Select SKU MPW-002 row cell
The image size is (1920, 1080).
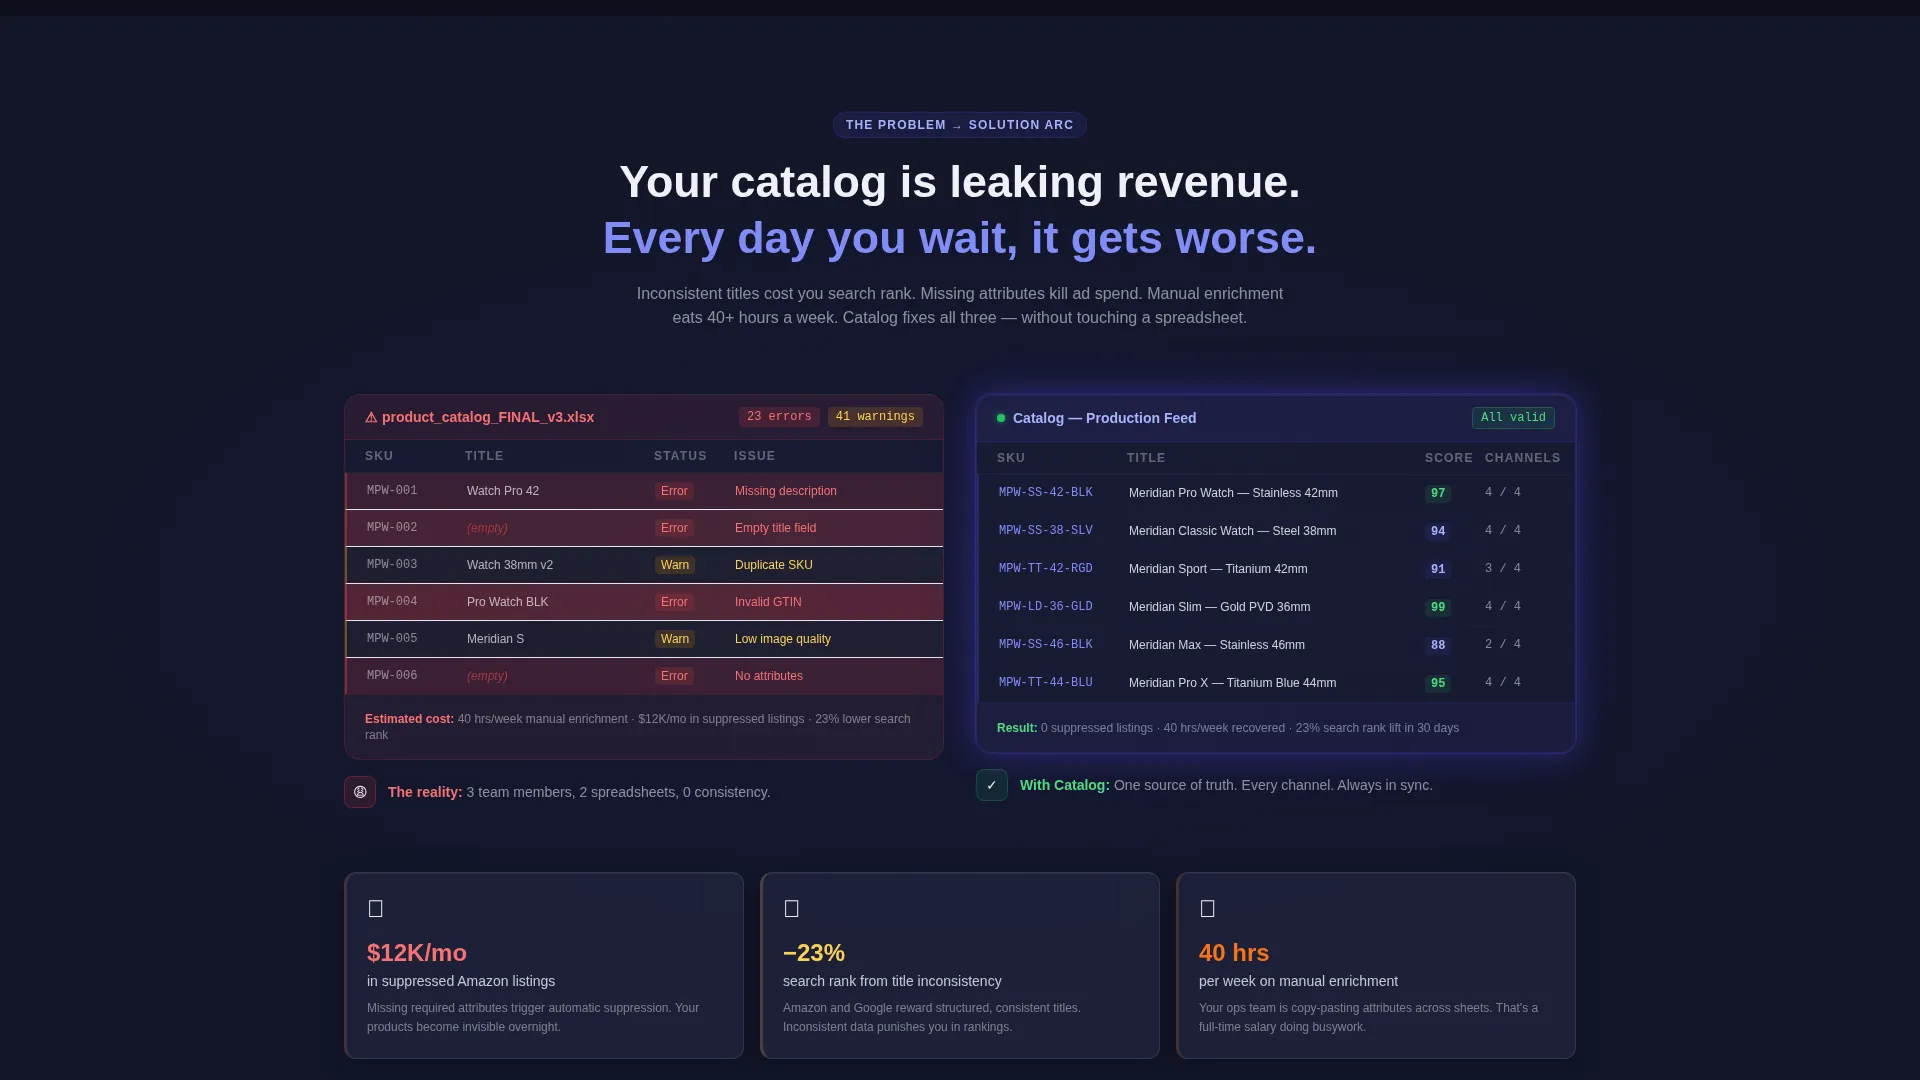pyautogui.click(x=392, y=528)
